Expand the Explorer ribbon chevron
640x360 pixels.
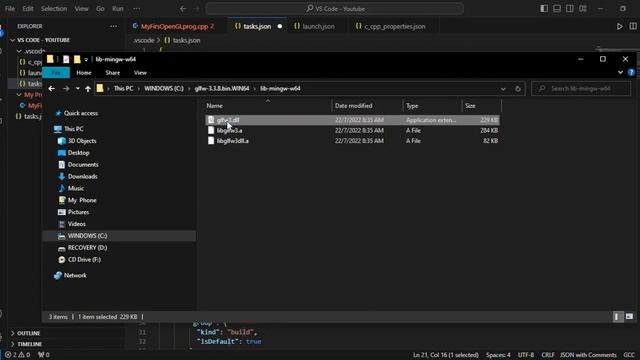point(620,72)
